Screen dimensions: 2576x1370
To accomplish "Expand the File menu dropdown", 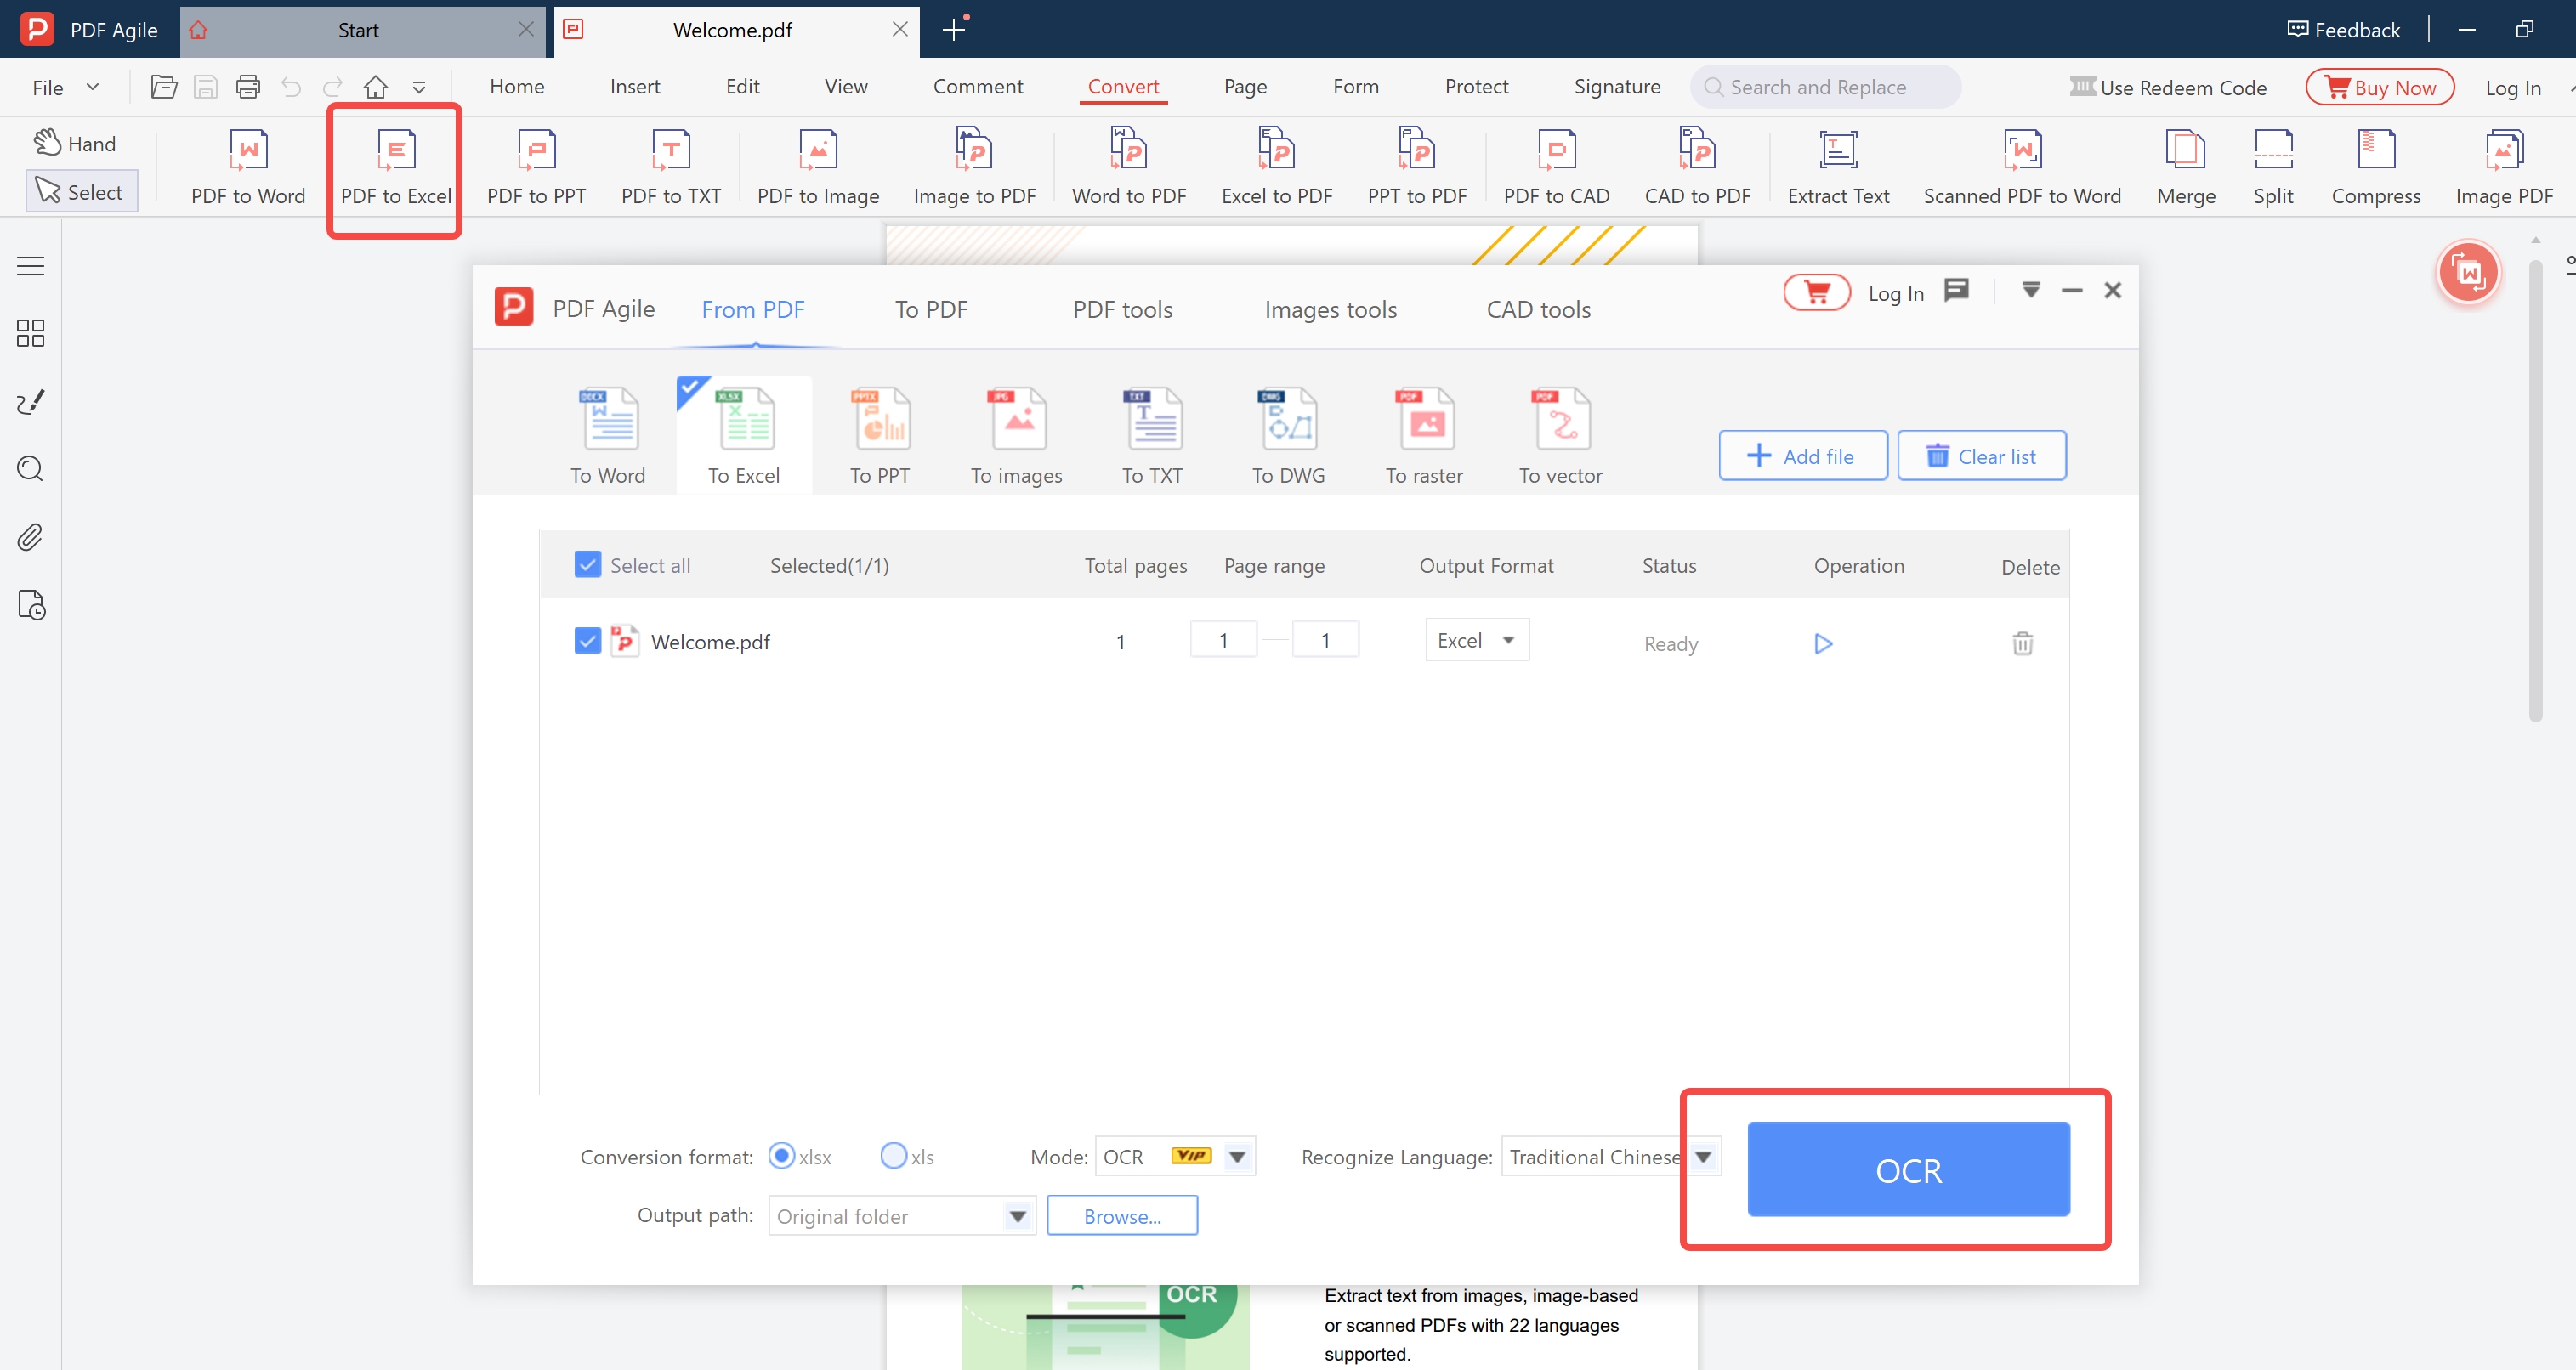I will pos(66,87).
